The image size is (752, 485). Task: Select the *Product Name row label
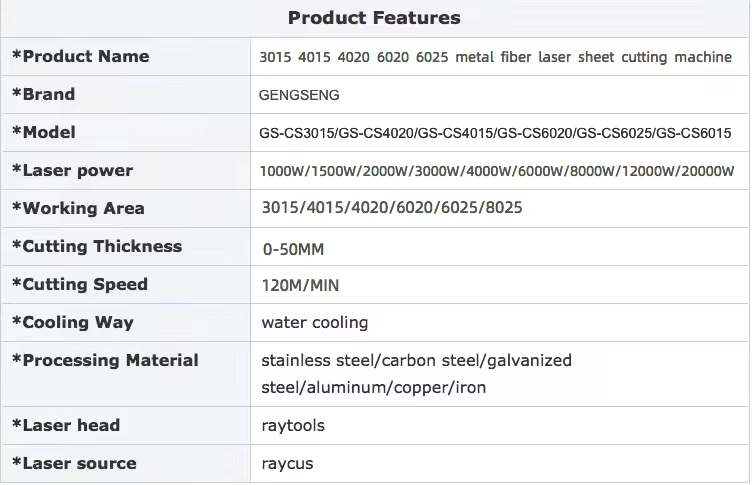pyautogui.click(x=80, y=57)
